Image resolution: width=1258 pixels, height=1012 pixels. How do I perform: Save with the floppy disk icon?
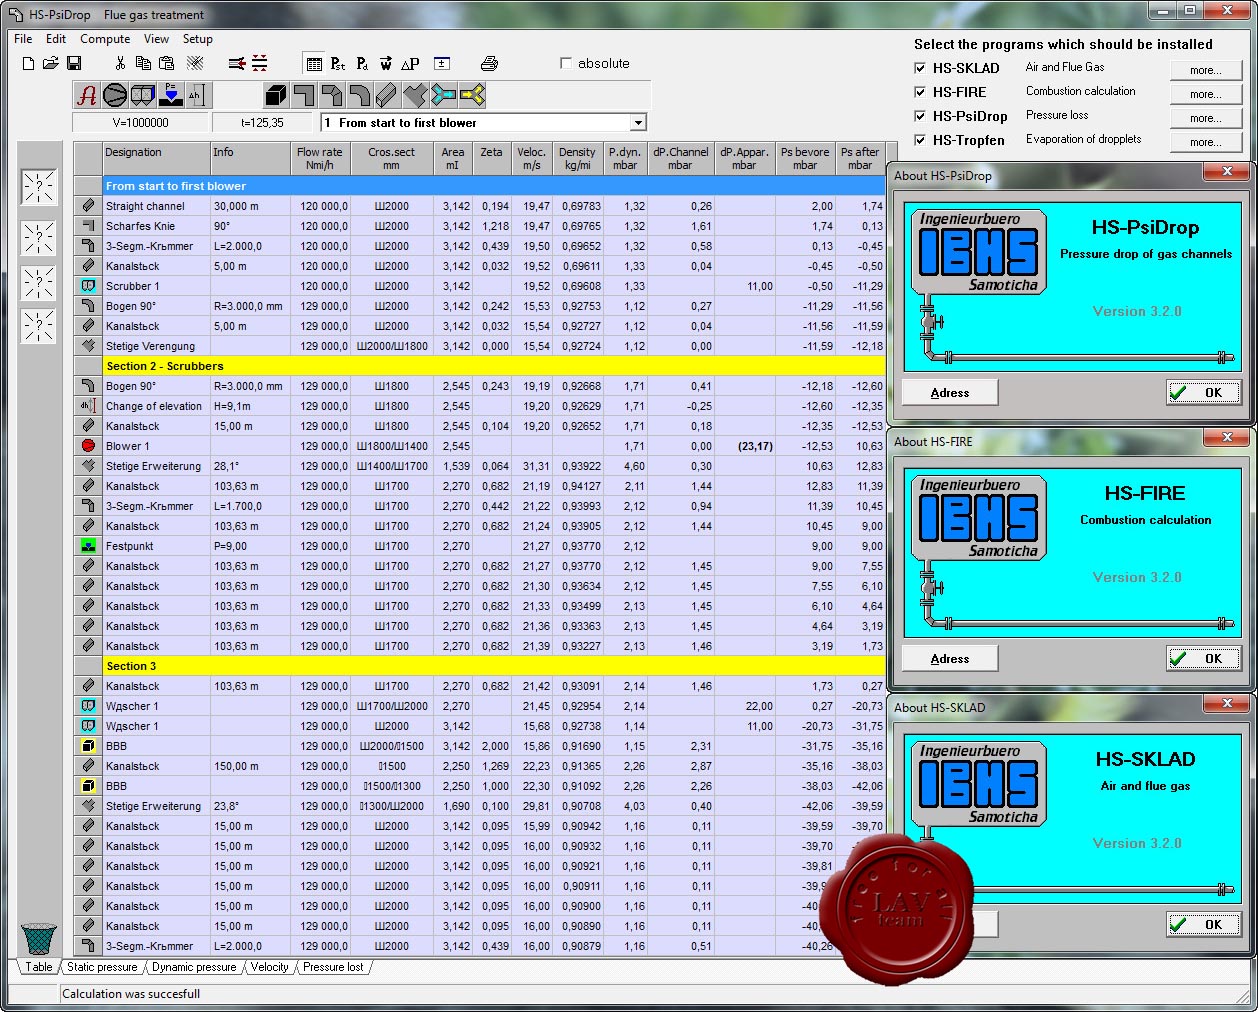coord(74,63)
